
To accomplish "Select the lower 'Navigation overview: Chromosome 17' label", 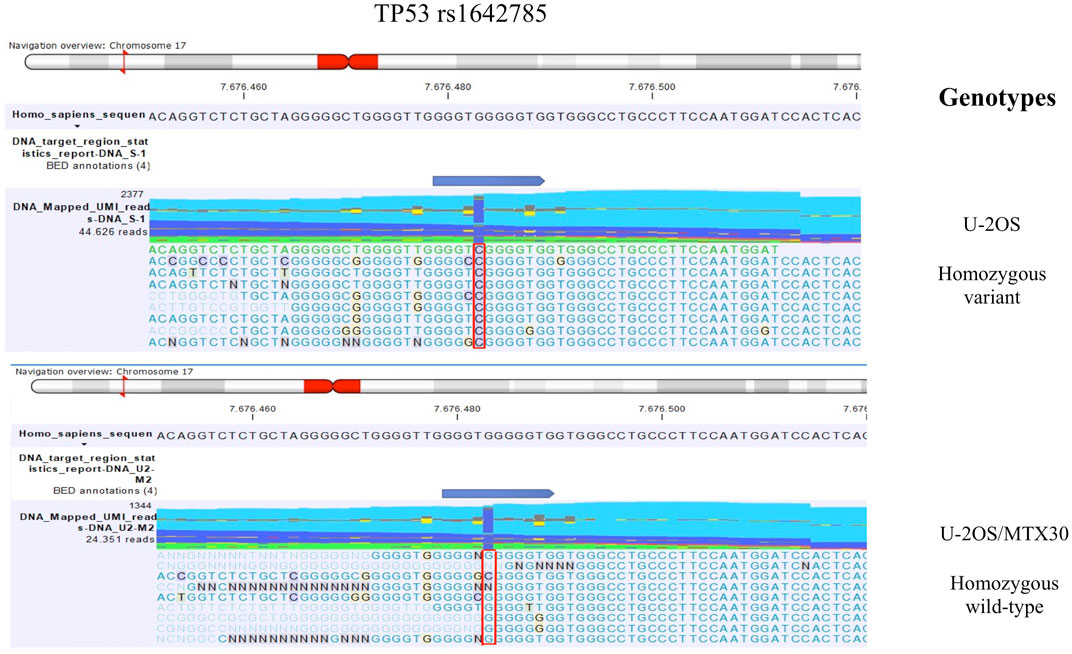I will pos(104,371).
